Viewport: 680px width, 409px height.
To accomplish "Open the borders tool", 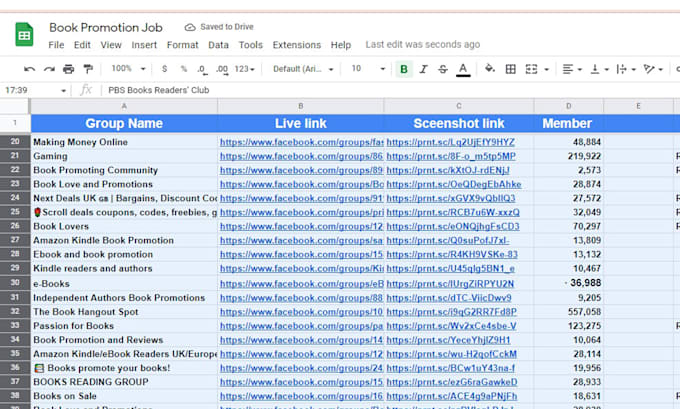I will [511, 69].
